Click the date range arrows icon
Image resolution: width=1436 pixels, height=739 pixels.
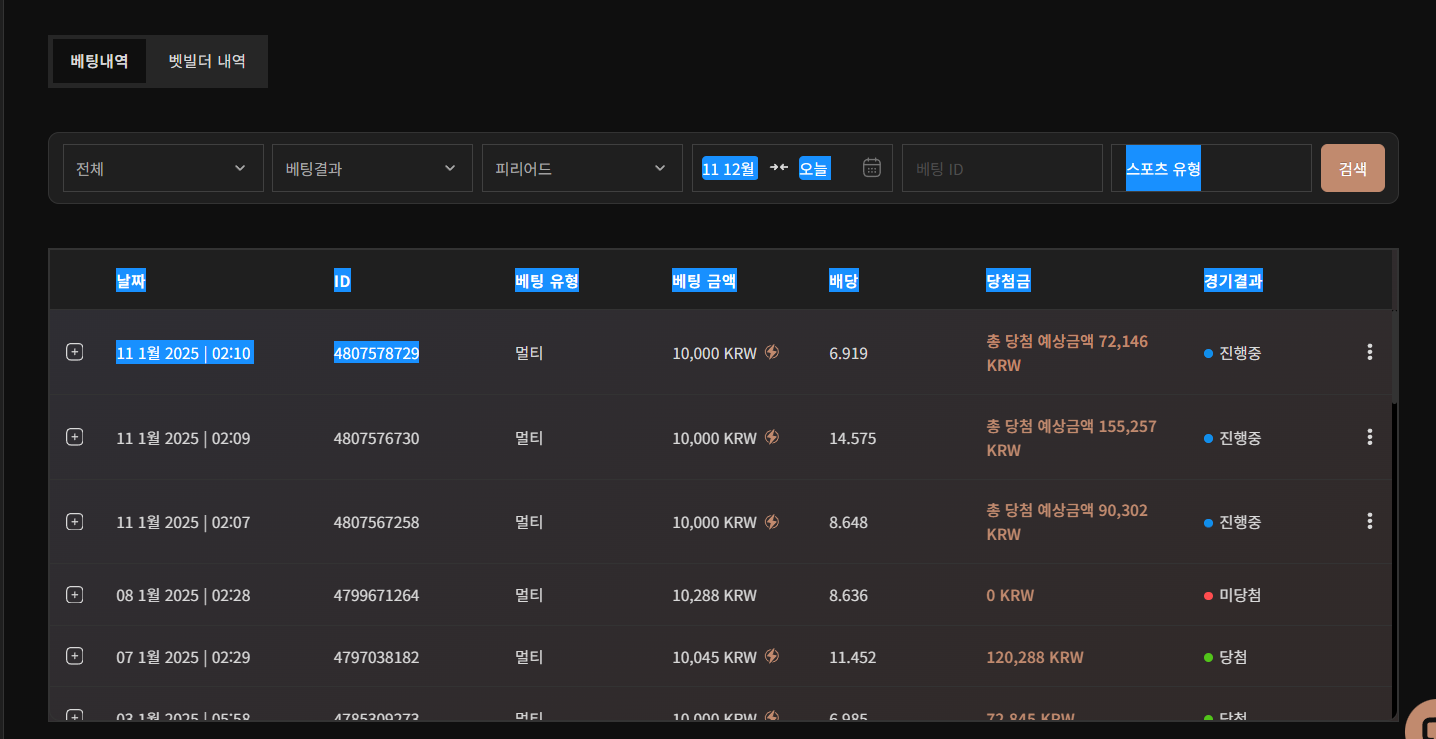pos(779,167)
